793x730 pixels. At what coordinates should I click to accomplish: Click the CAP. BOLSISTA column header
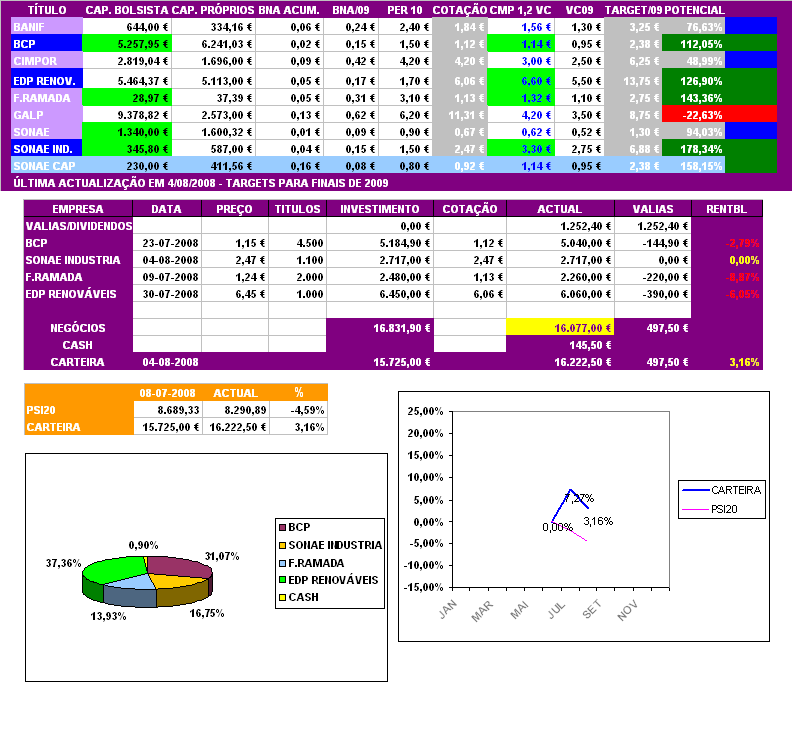127,10
